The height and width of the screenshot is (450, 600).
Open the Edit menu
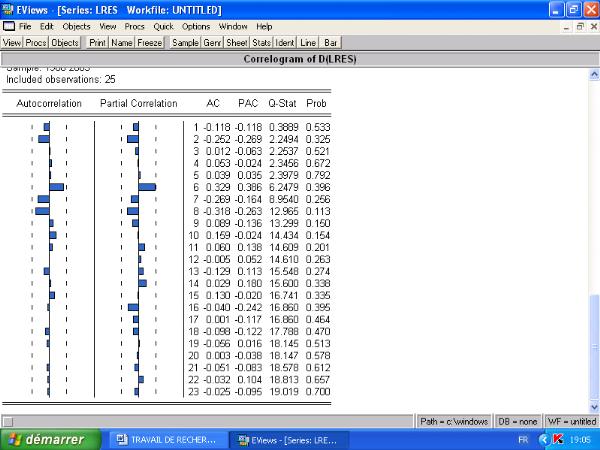coord(47,26)
